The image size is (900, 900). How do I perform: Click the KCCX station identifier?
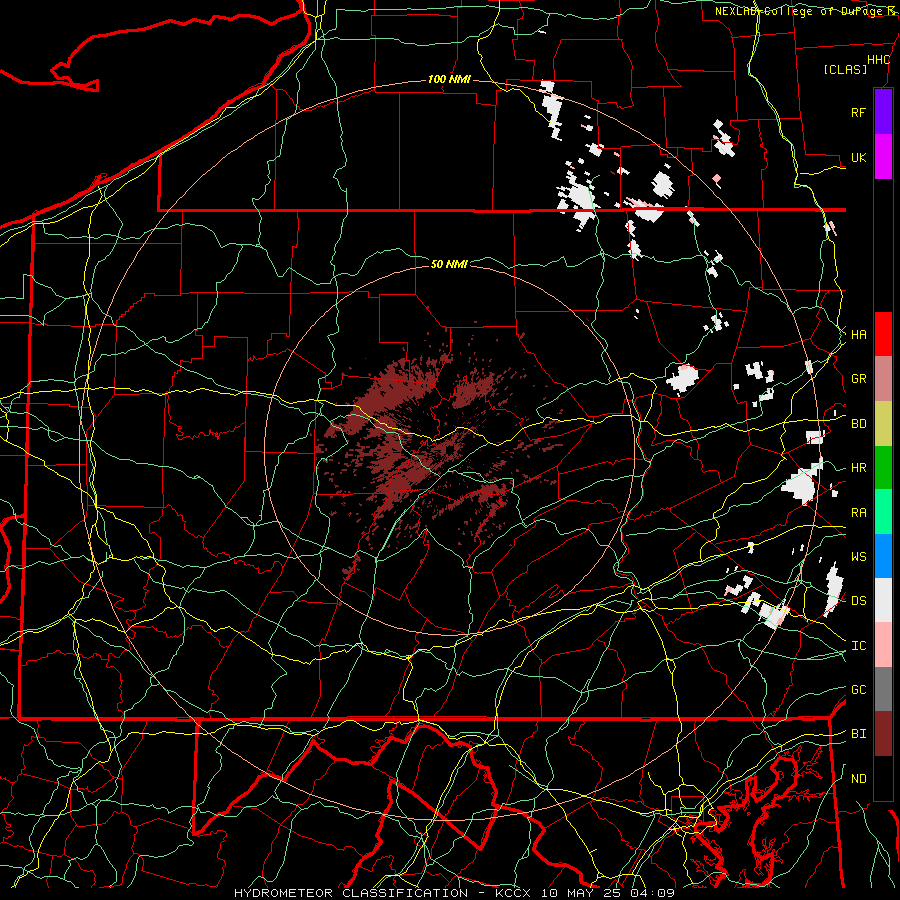click(513, 893)
